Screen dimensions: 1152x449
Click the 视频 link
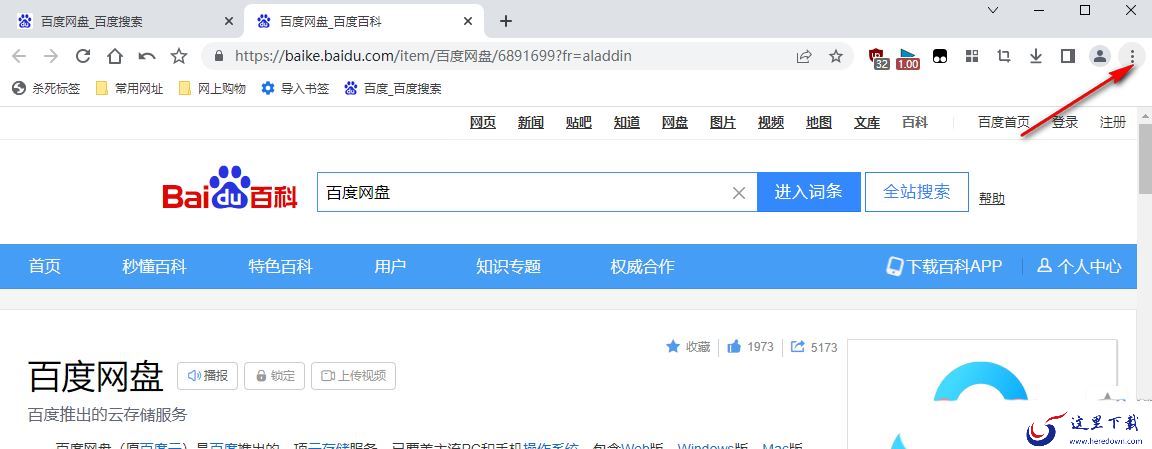[x=771, y=123]
